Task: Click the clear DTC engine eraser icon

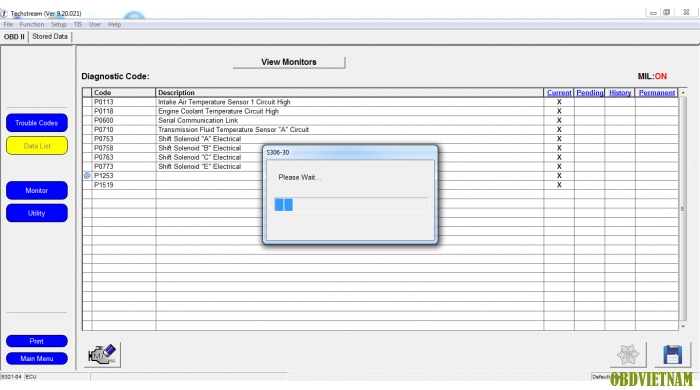Action: coord(102,355)
